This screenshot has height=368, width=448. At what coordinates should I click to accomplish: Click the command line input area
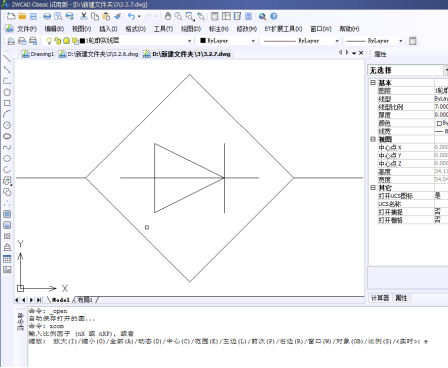click(237, 353)
